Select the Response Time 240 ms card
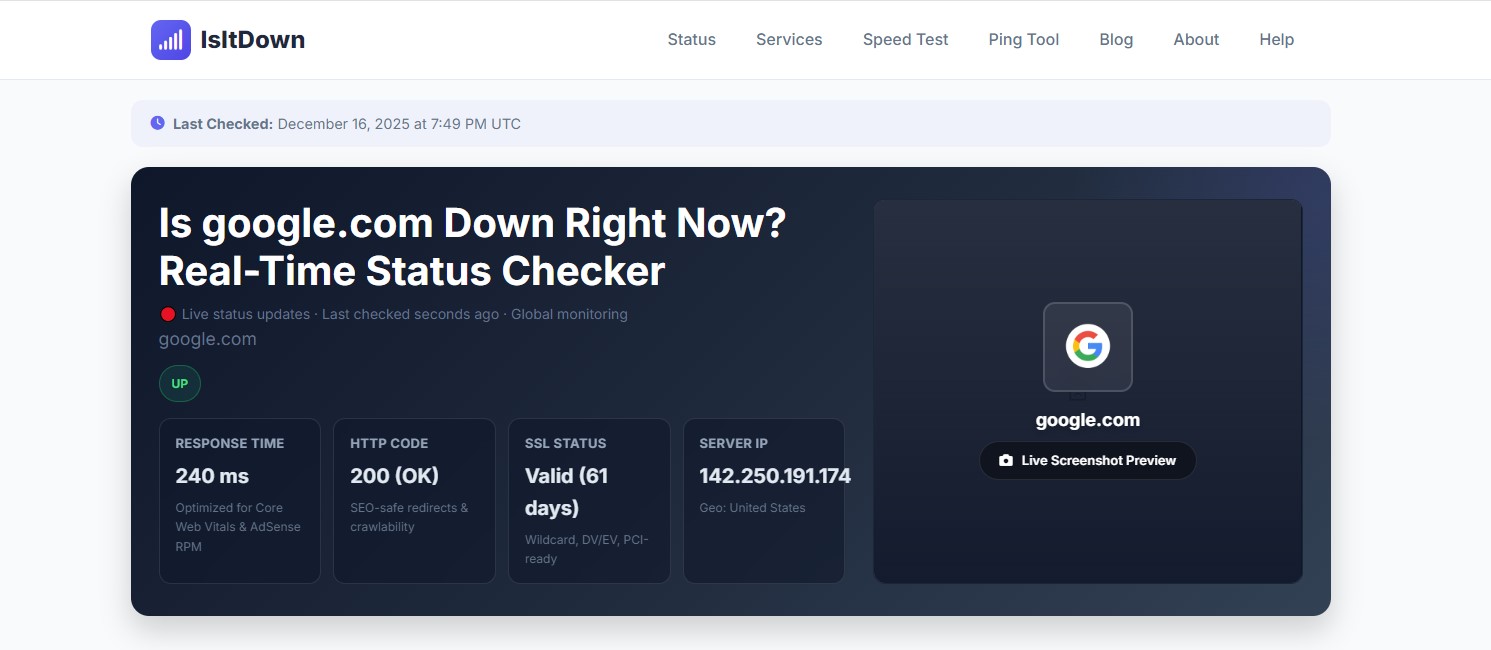Screen dimensions: 1491x650 point(240,500)
